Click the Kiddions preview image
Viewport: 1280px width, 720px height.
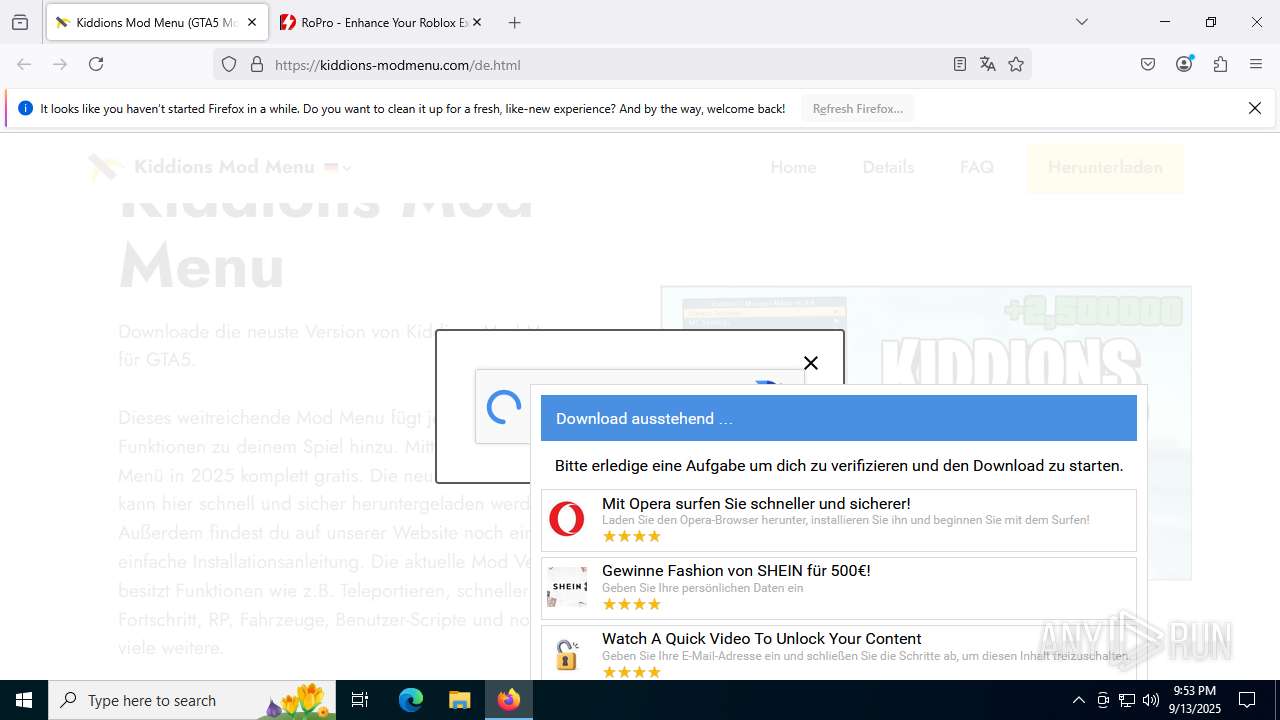pos(926,433)
